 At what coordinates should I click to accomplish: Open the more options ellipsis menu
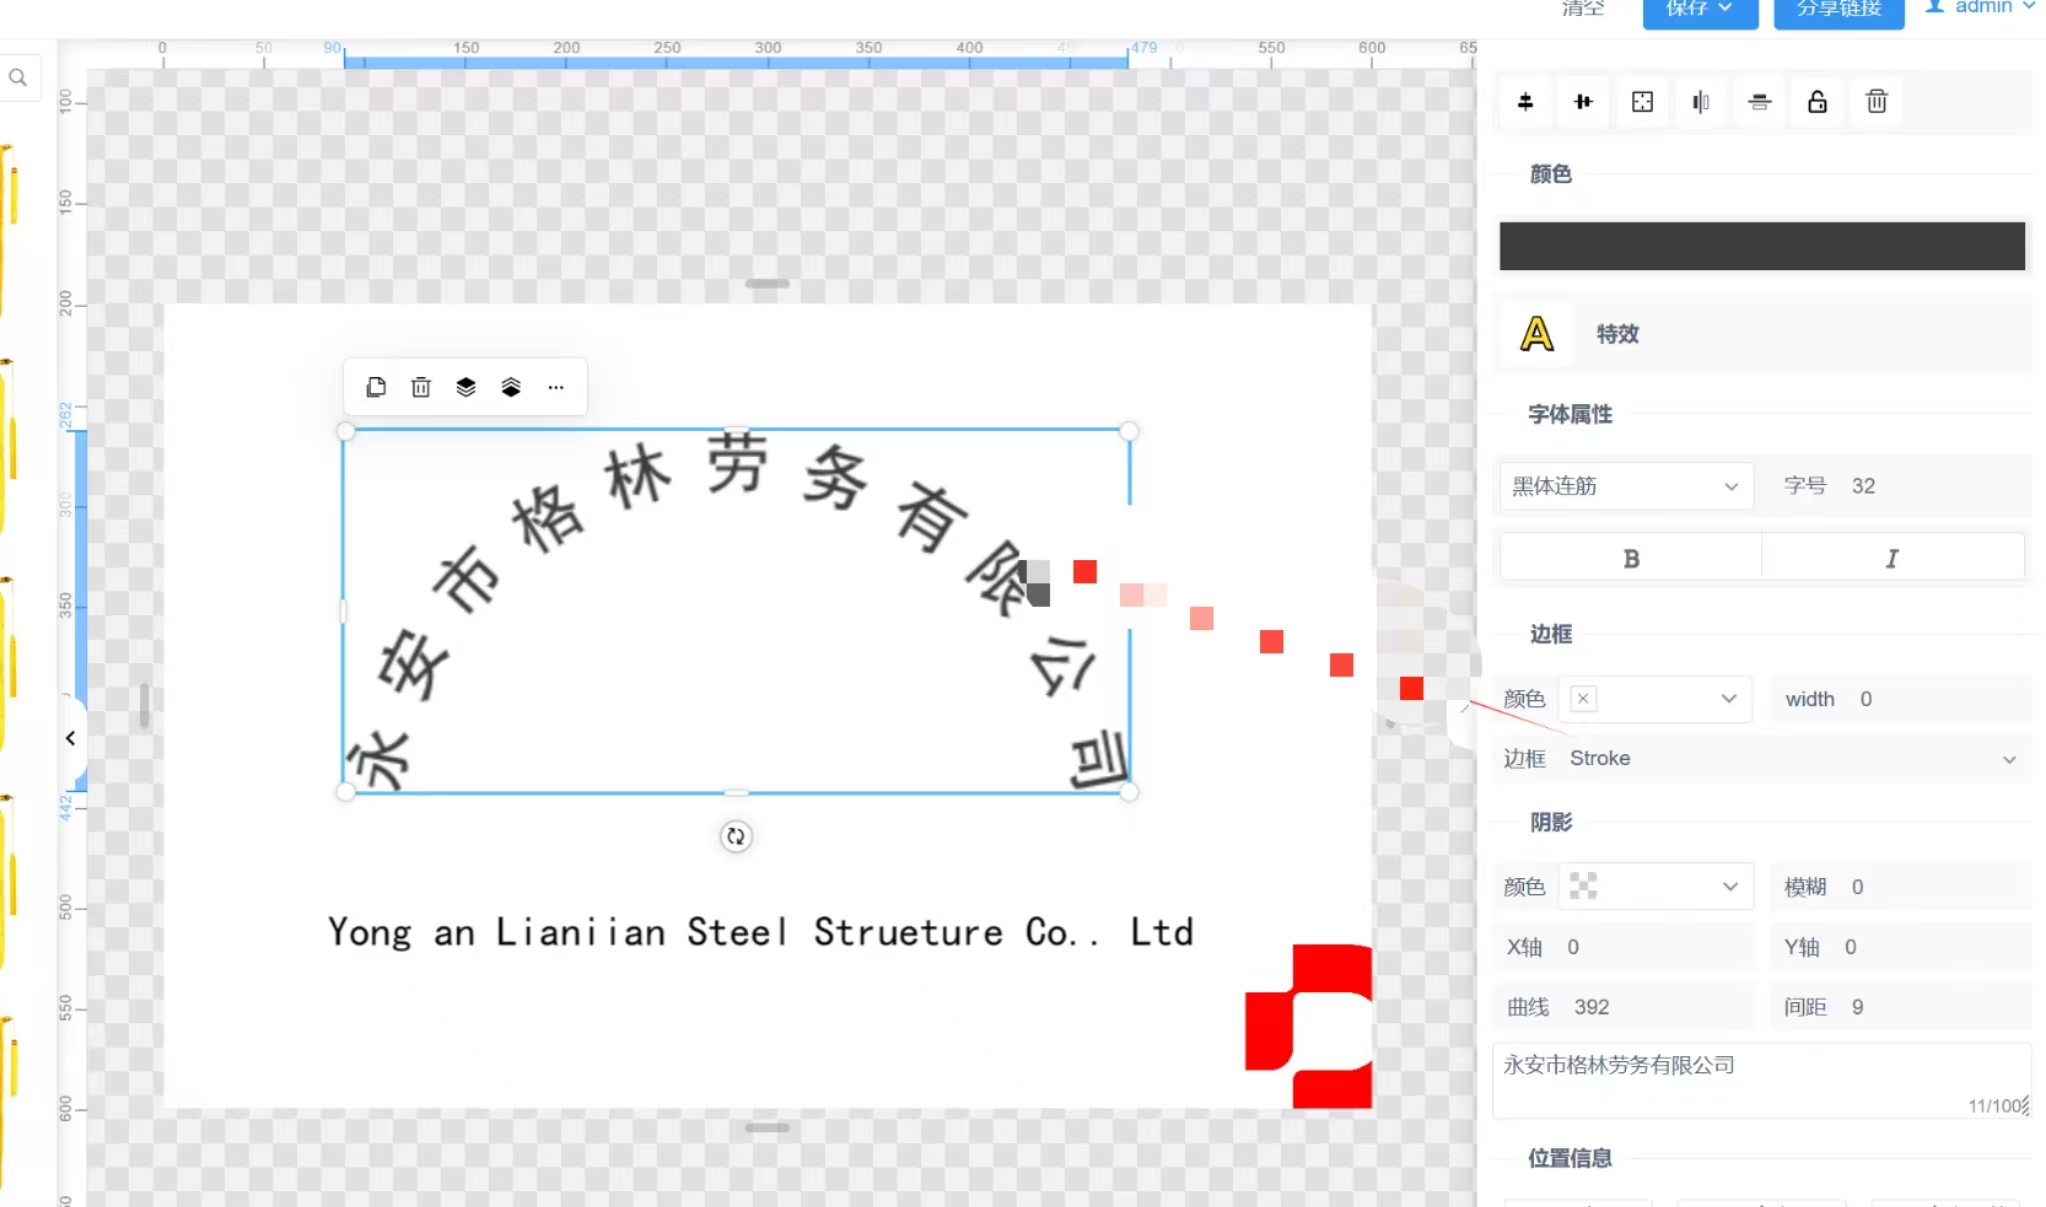coord(556,387)
